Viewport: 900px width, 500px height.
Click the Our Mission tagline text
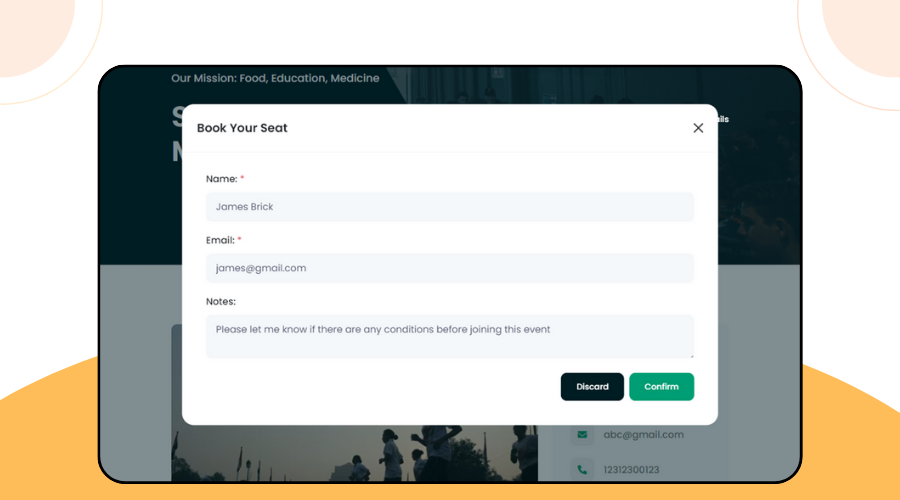pyautogui.click(x=275, y=78)
